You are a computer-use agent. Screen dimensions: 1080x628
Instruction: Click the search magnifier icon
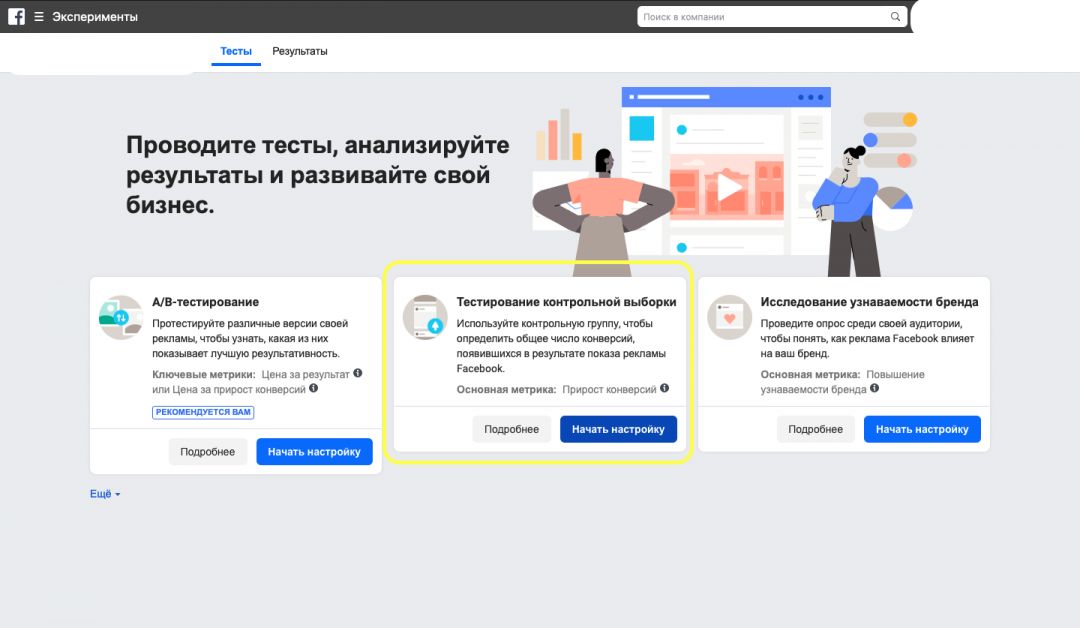[x=895, y=16]
